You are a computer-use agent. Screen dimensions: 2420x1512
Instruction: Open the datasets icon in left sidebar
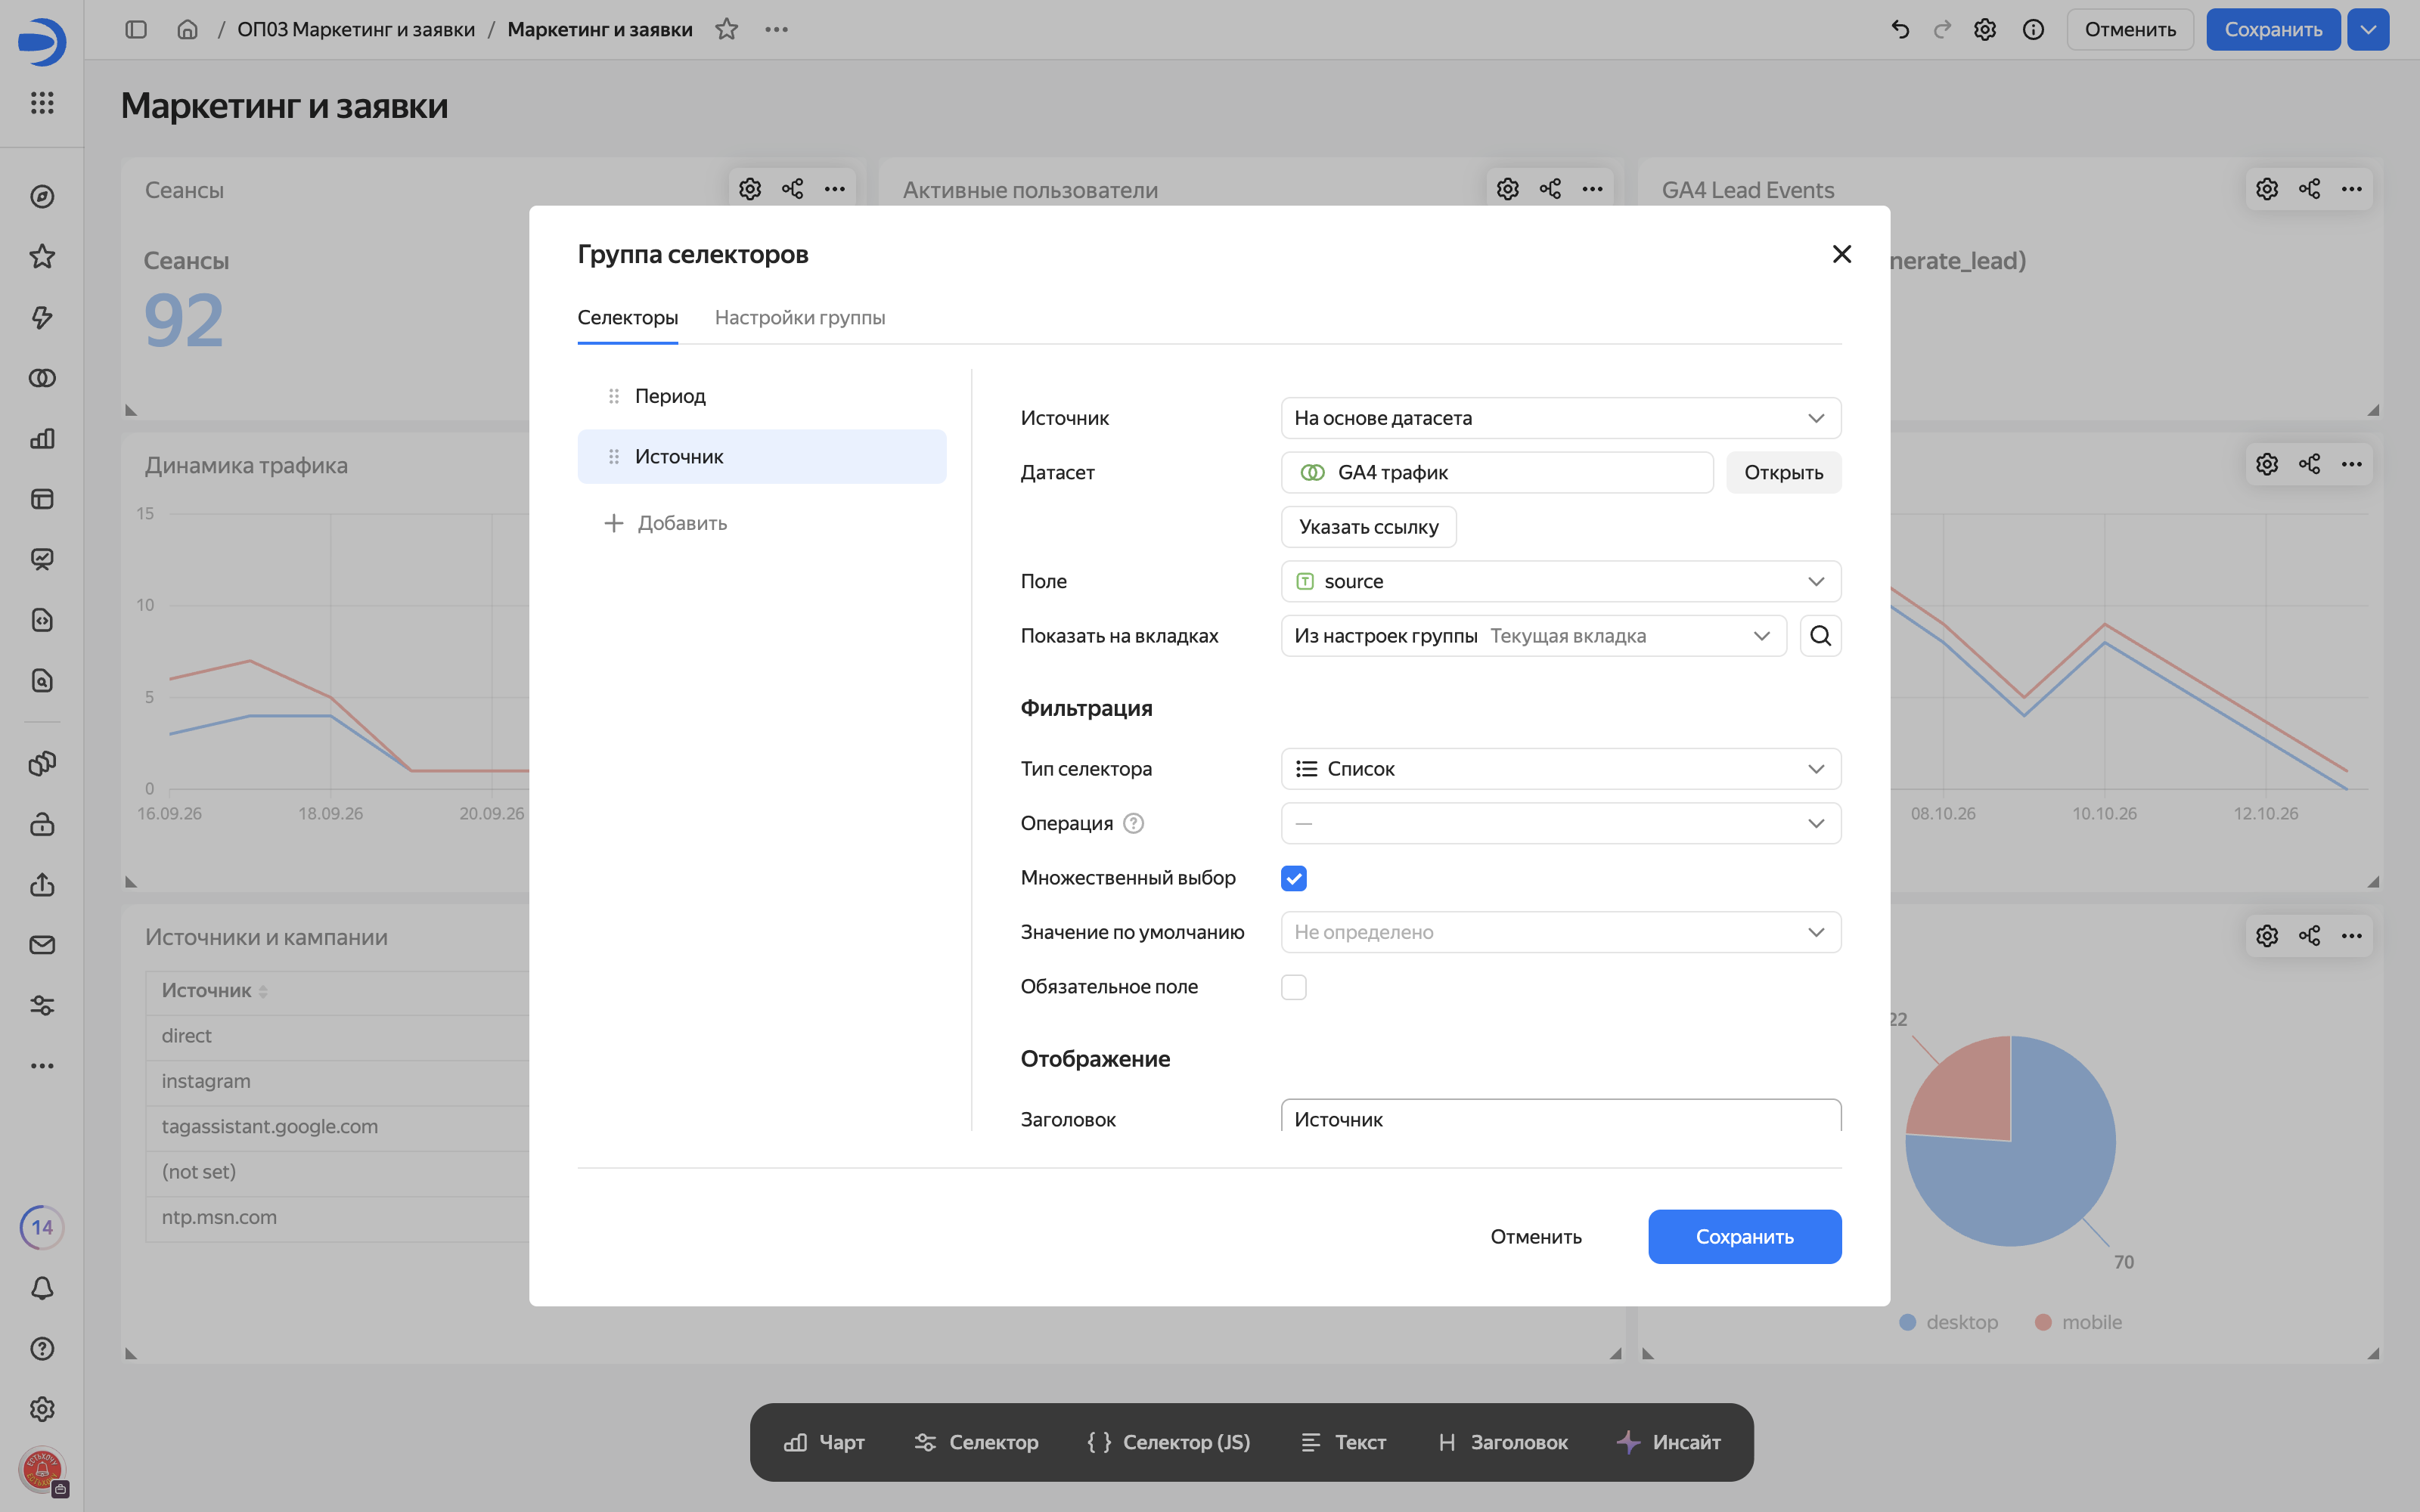point(42,378)
